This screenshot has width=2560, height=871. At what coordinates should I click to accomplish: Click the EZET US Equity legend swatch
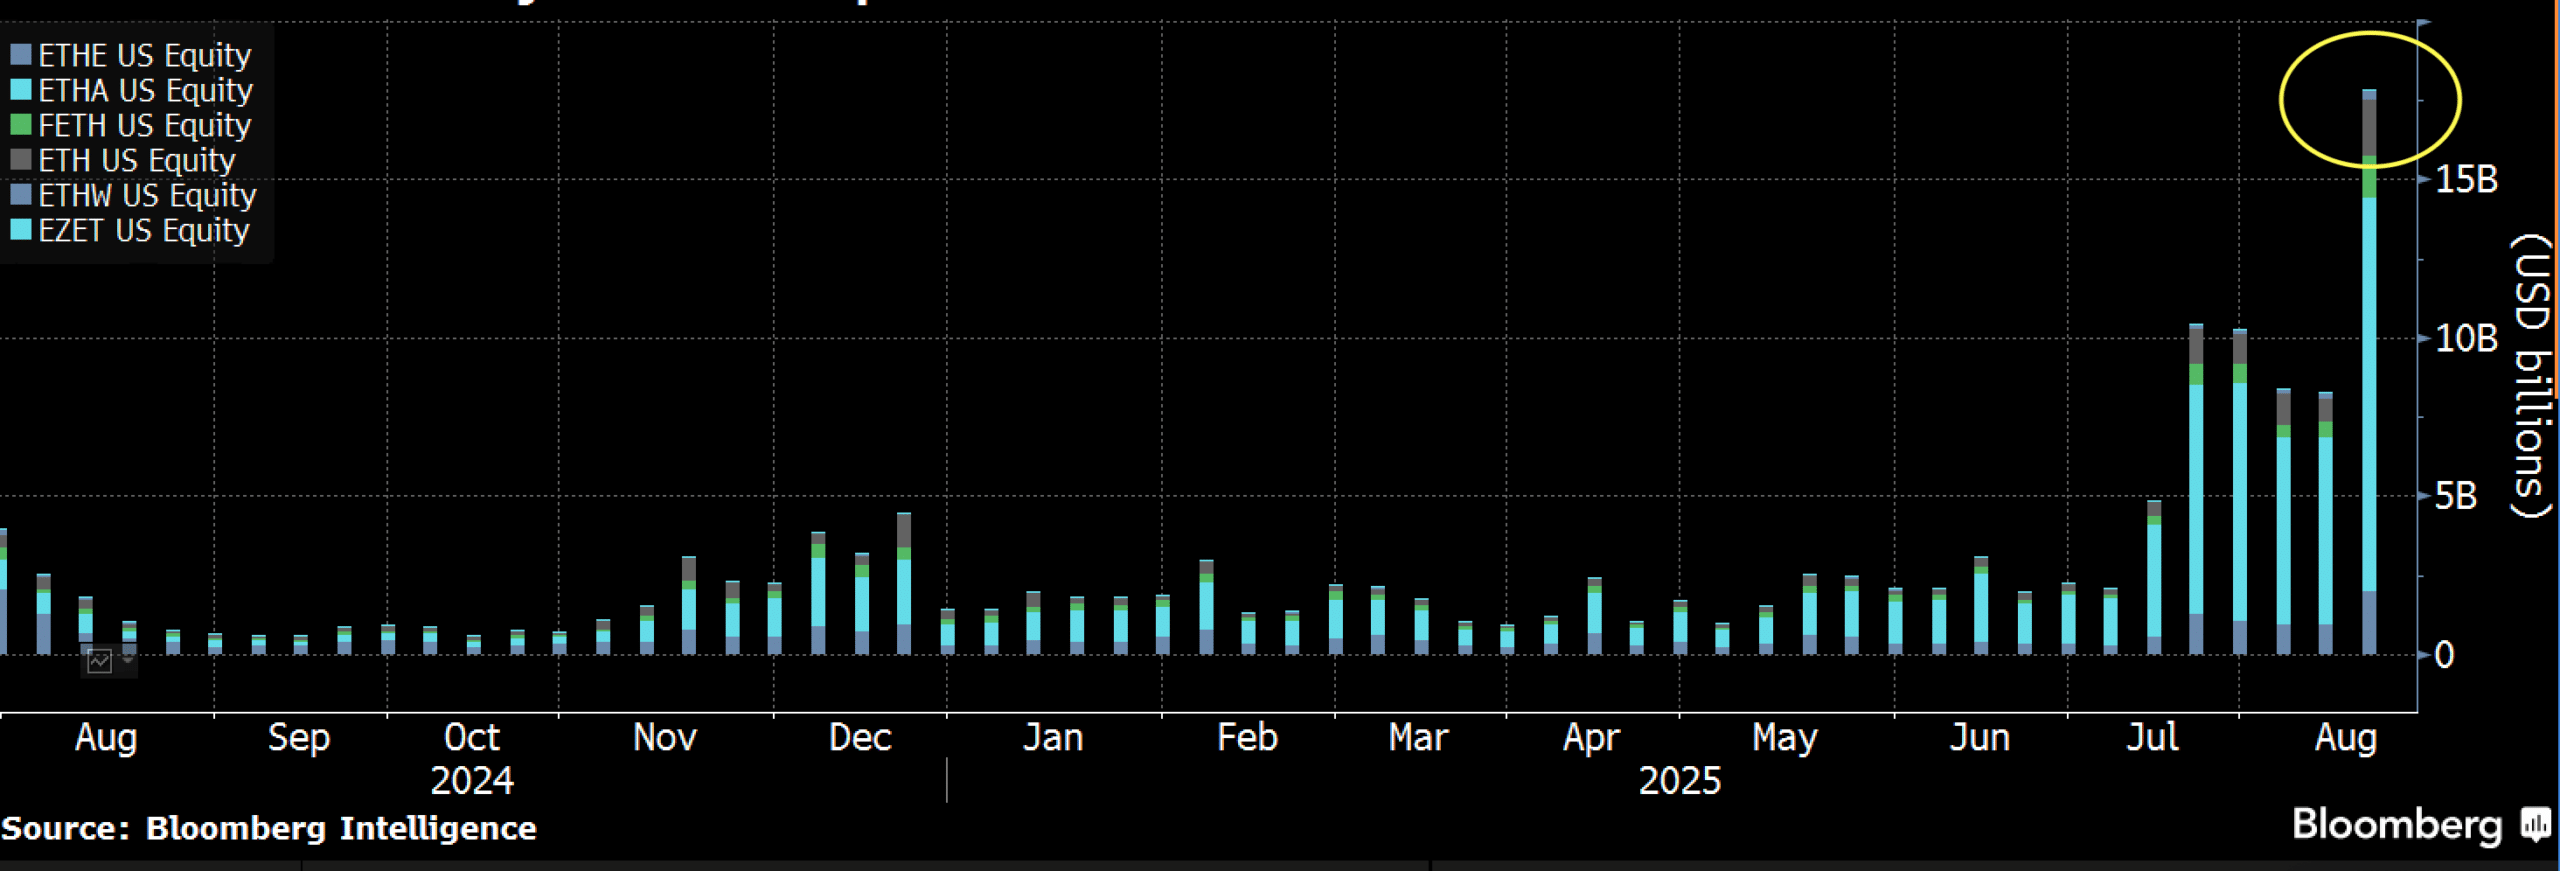(x=21, y=230)
